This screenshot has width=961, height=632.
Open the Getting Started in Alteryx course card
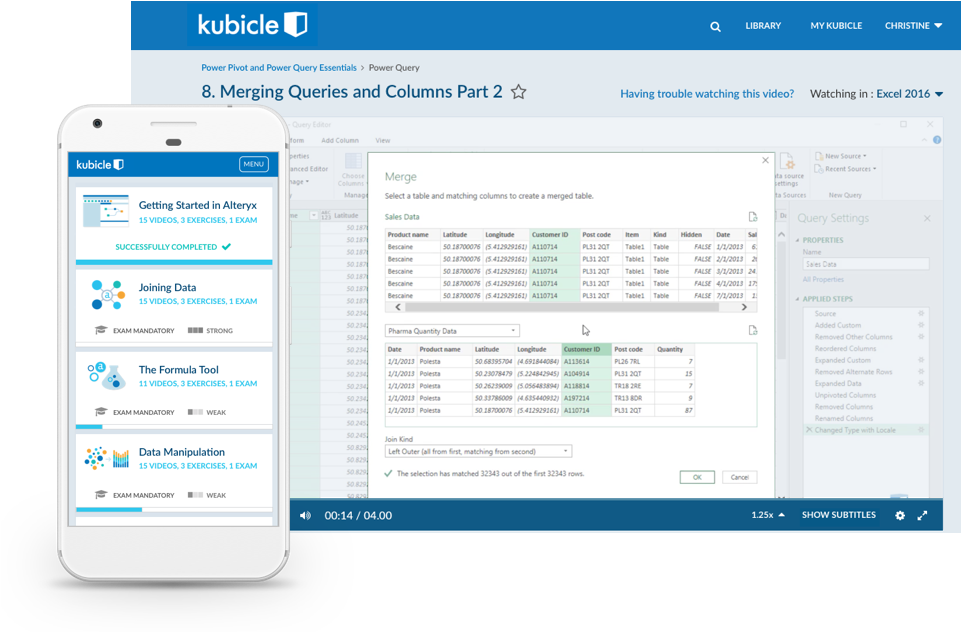click(x=174, y=212)
